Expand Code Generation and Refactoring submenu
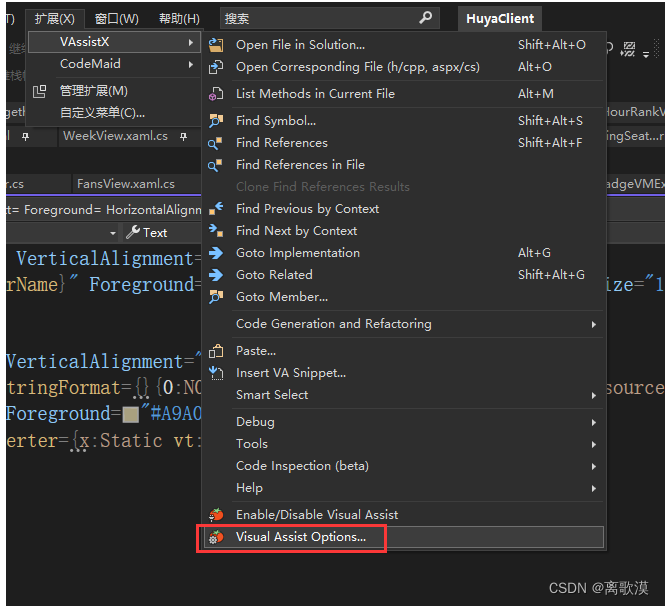Viewport: 665px width, 606px height. [594, 324]
